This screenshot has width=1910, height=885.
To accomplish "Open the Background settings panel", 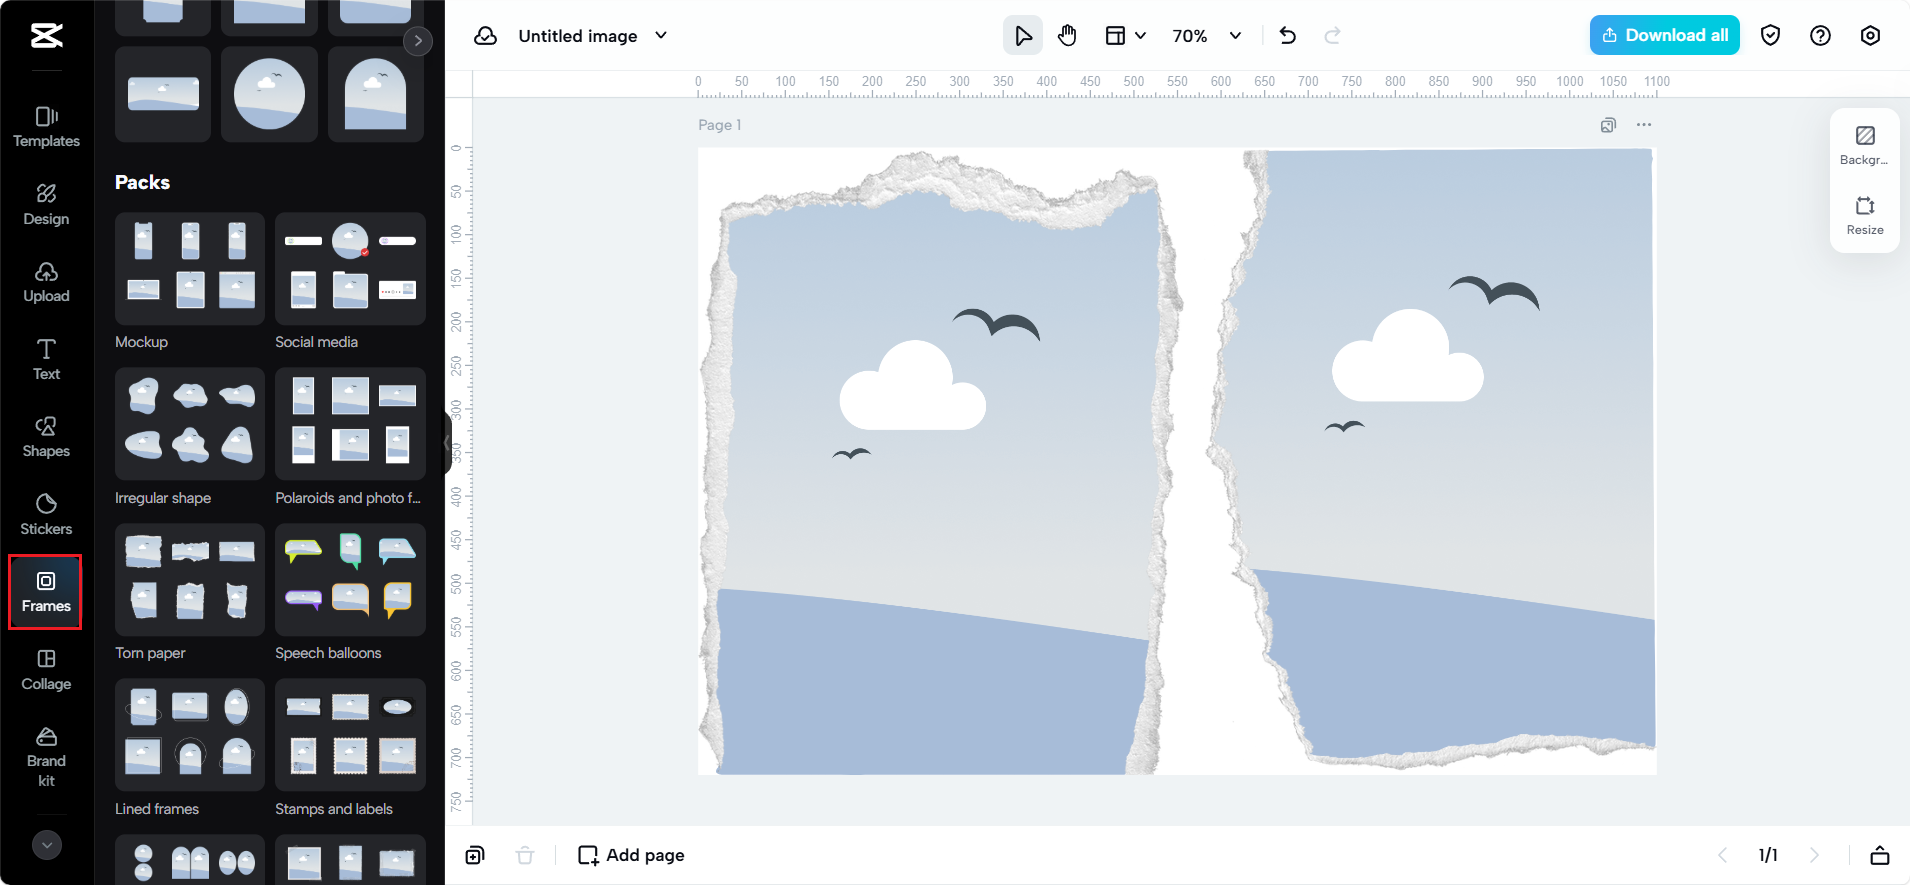I will coord(1865,145).
